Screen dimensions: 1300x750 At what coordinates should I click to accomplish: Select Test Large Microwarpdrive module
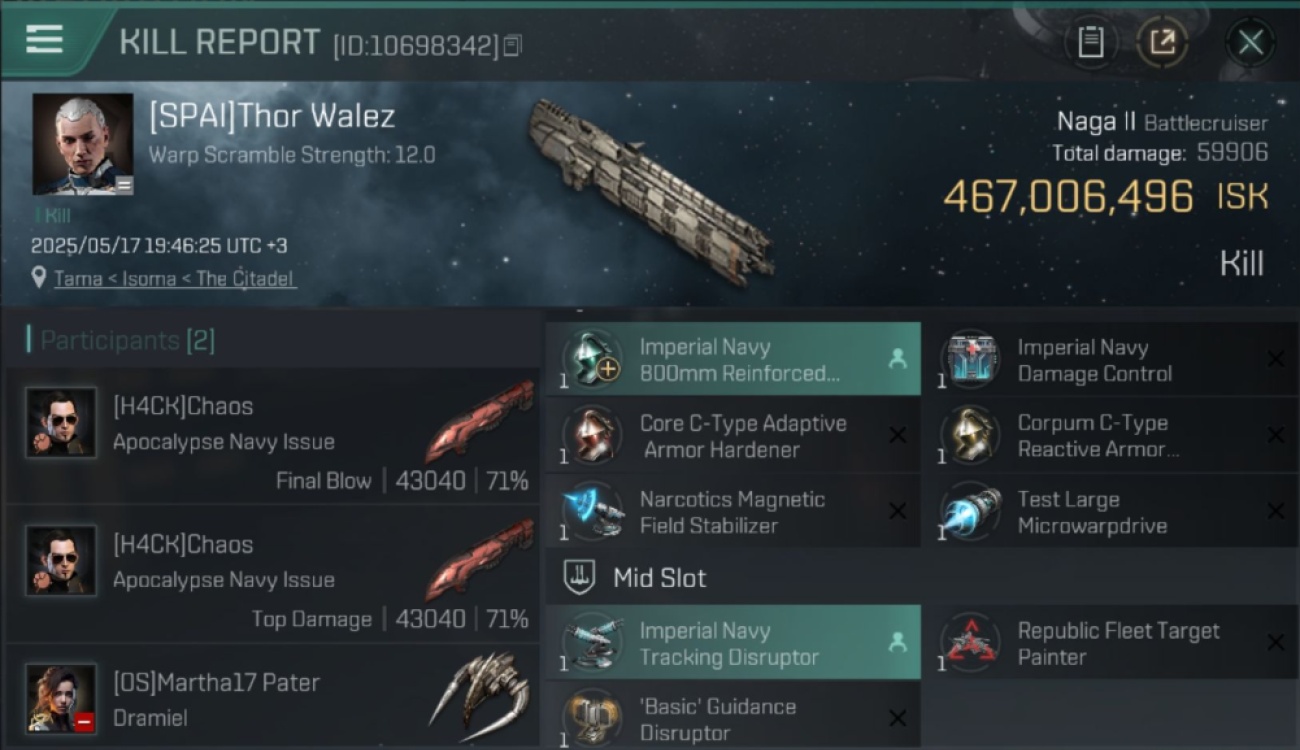point(1111,512)
